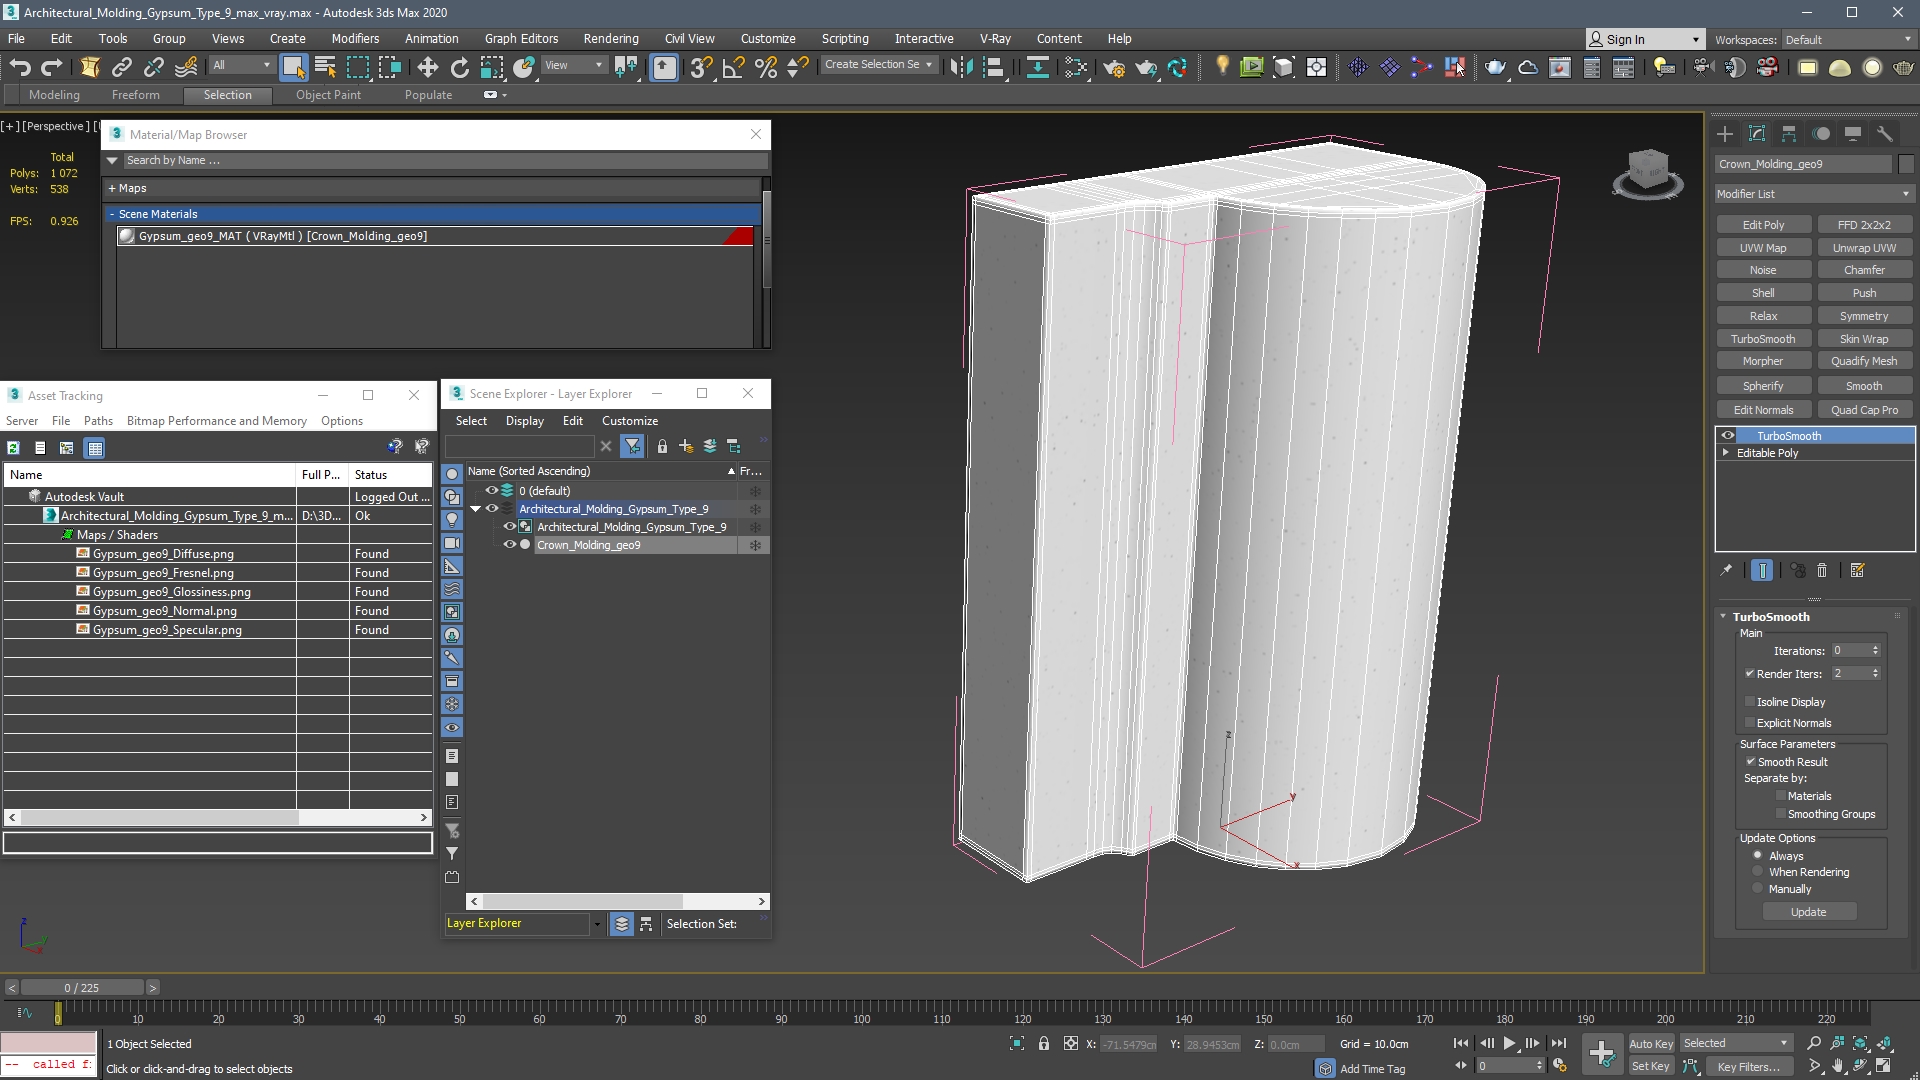Select the Manually update option
Image resolution: width=1920 pixels, height=1080 pixels.
(x=1757, y=889)
